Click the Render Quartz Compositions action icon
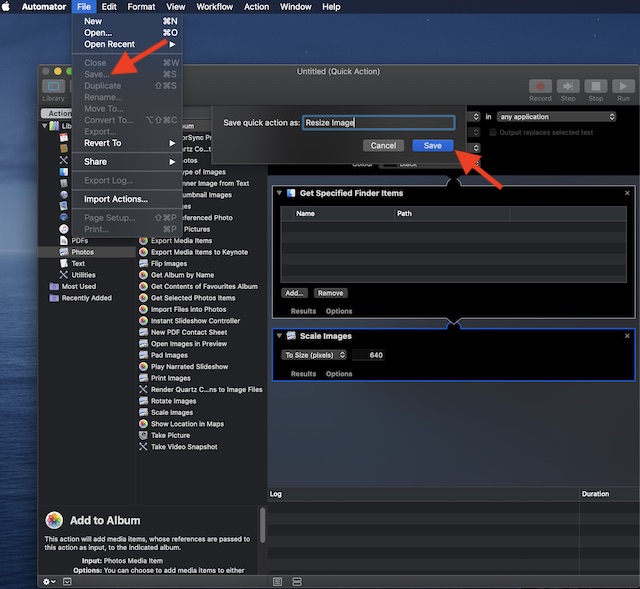 [x=143, y=389]
